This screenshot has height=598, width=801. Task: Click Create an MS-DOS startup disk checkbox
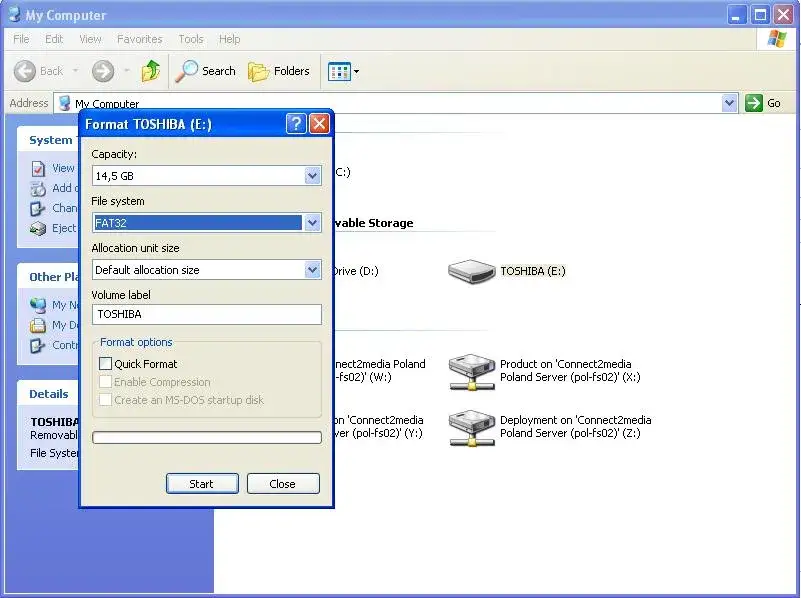105,399
